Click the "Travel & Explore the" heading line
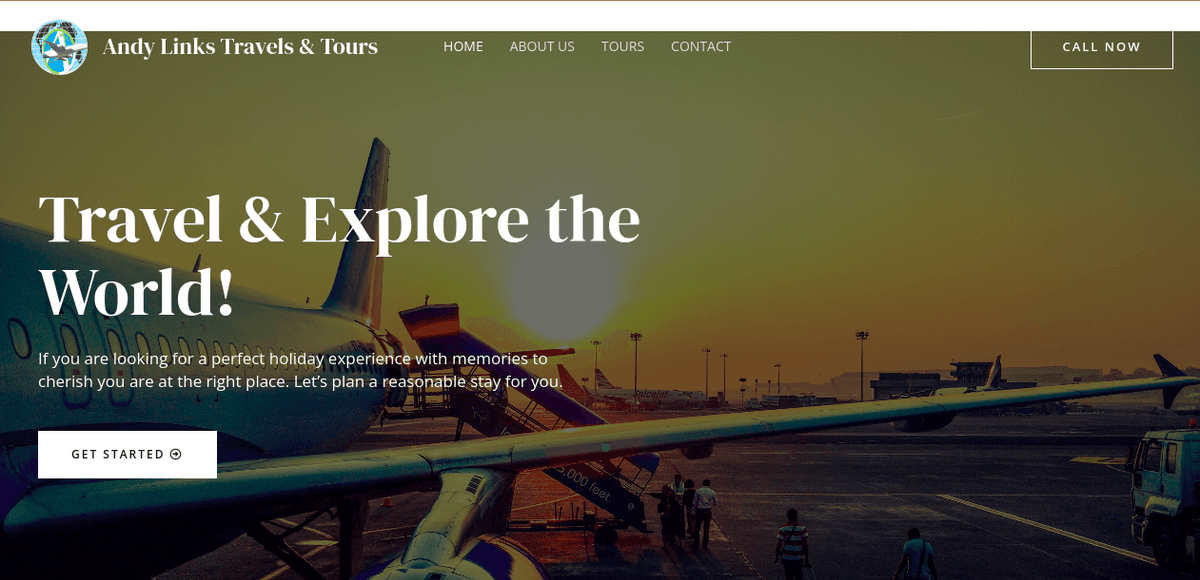This screenshot has width=1200, height=580. coord(339,219)
